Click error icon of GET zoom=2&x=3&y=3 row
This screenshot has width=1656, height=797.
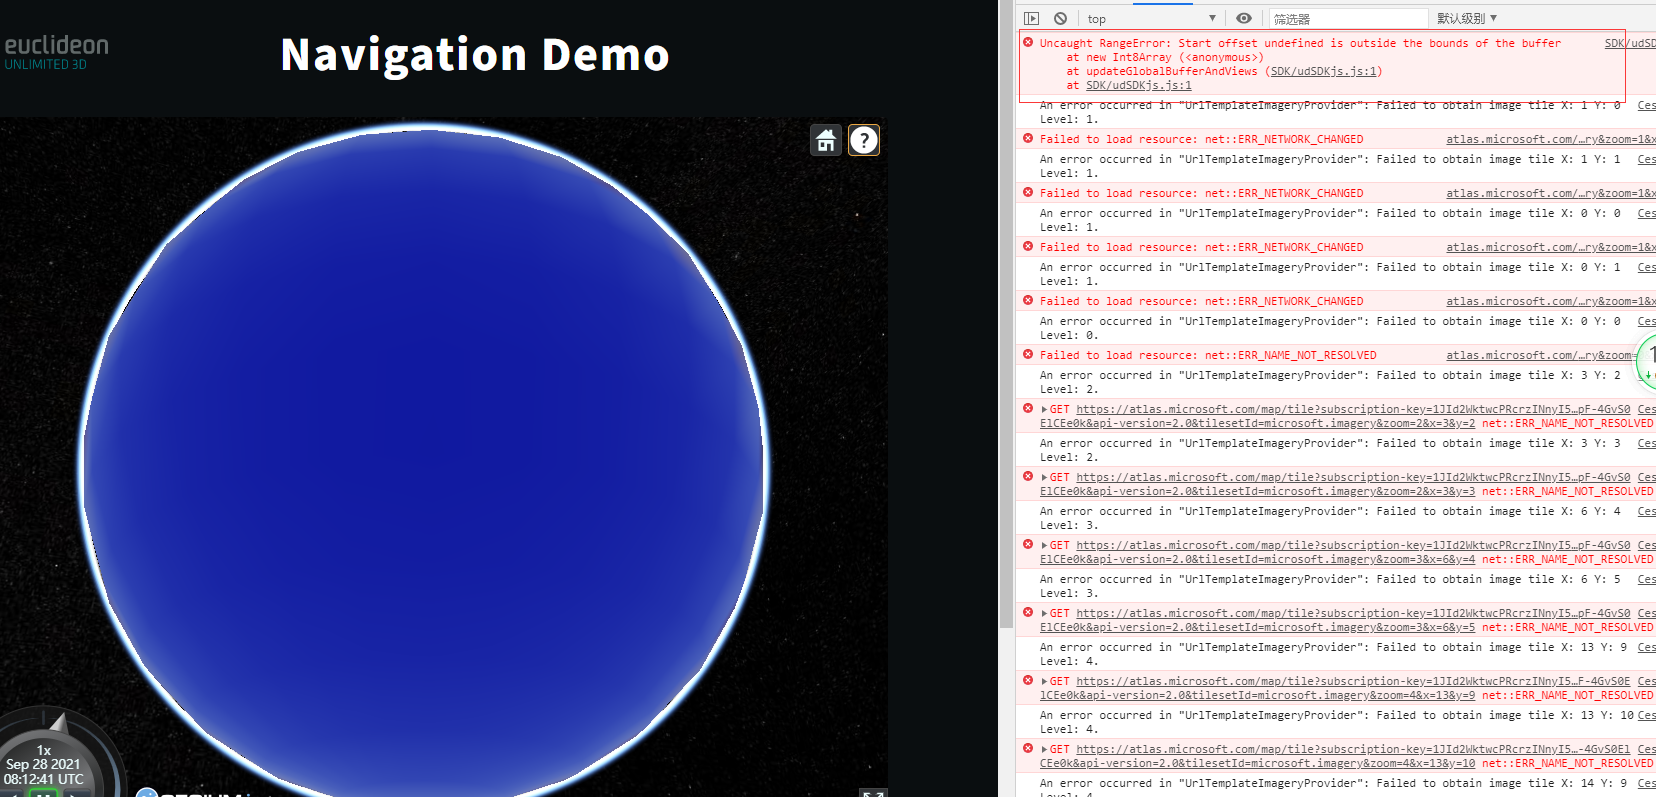point(1028,476)
